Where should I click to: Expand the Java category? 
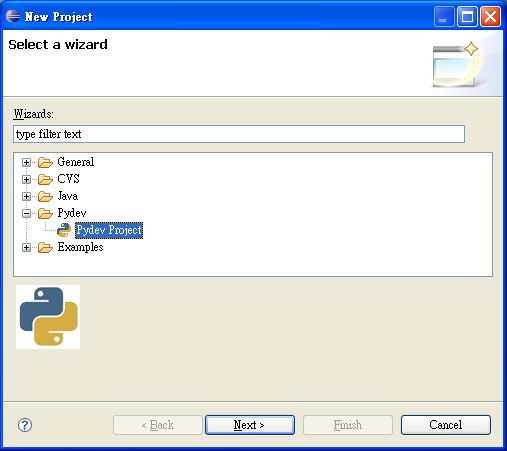[x=26, y=196]
